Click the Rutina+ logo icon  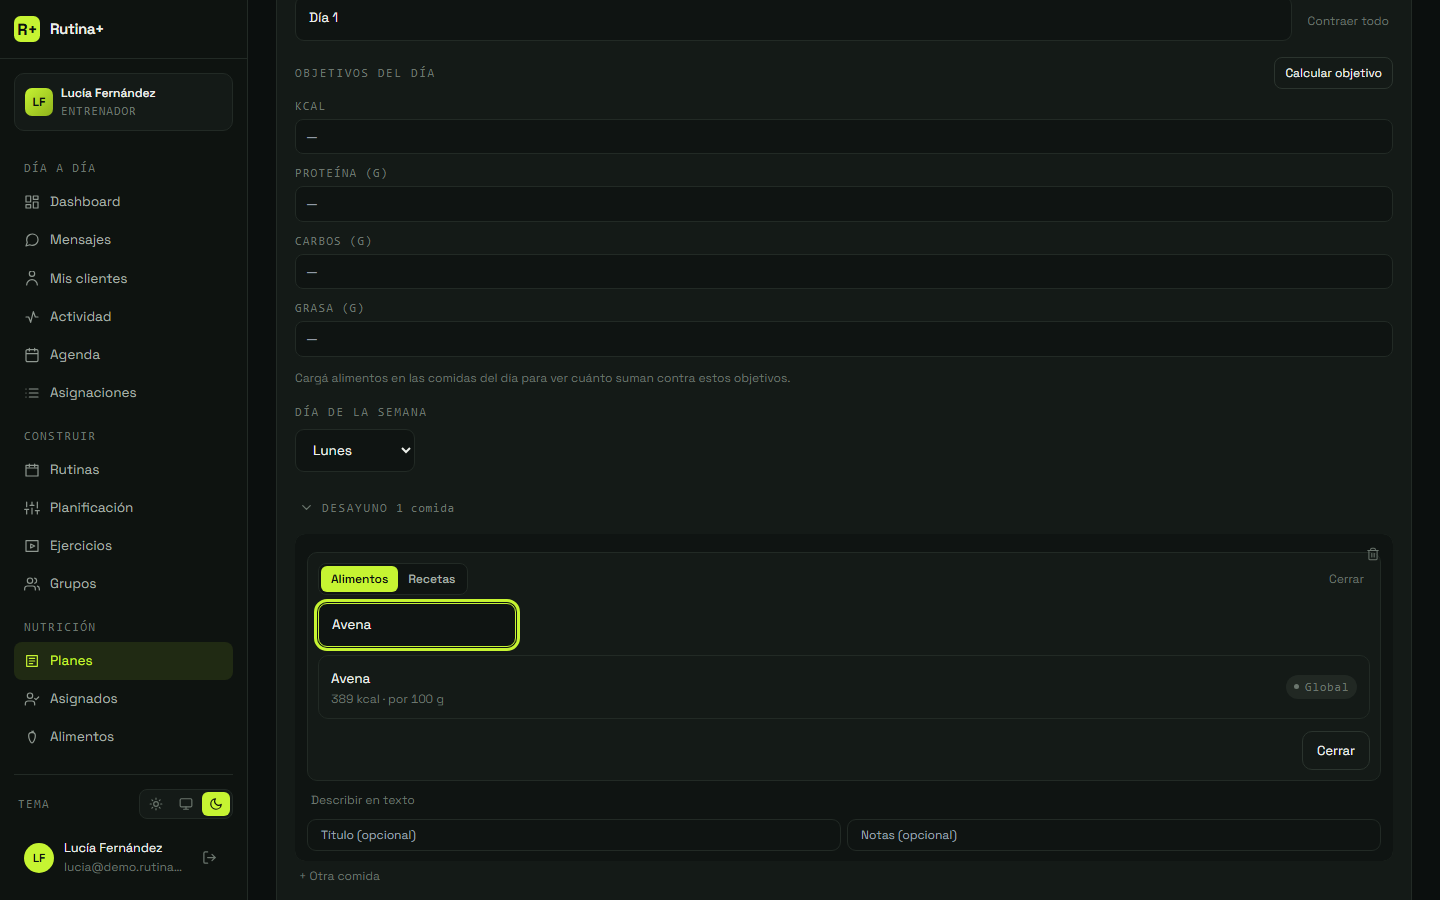pyautogui.click(x=27, y=29)
